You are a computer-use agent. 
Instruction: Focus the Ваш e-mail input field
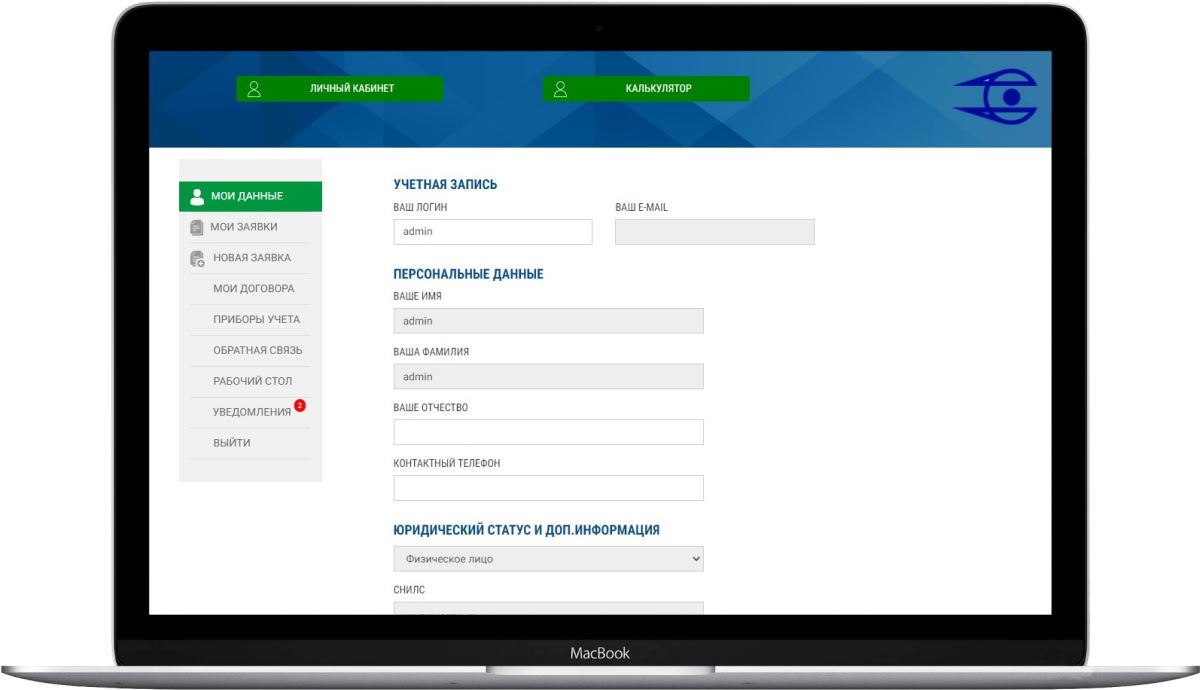[x=714, y=232]
